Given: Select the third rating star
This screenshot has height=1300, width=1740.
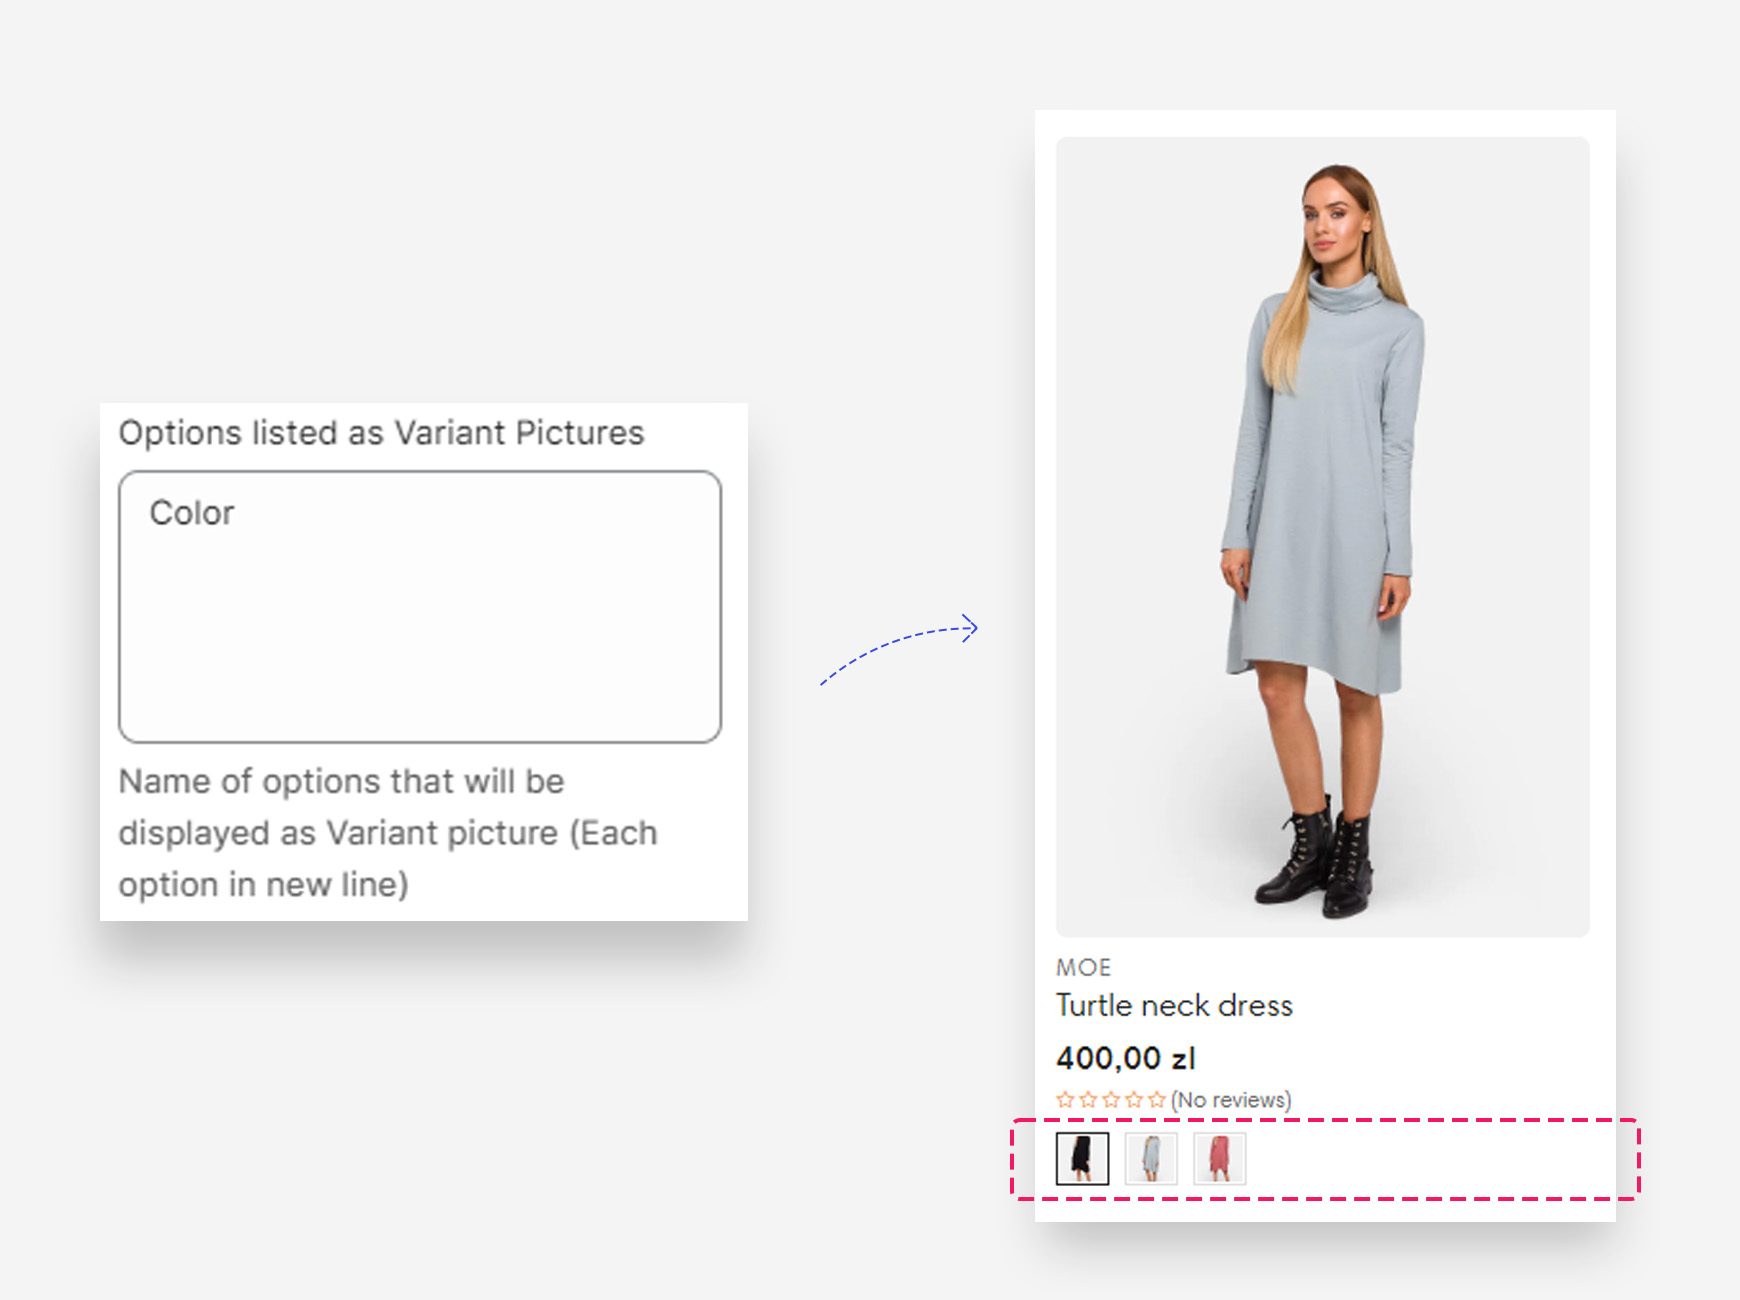Looking at the screenshot, I should click(x=1111, y=1100).
